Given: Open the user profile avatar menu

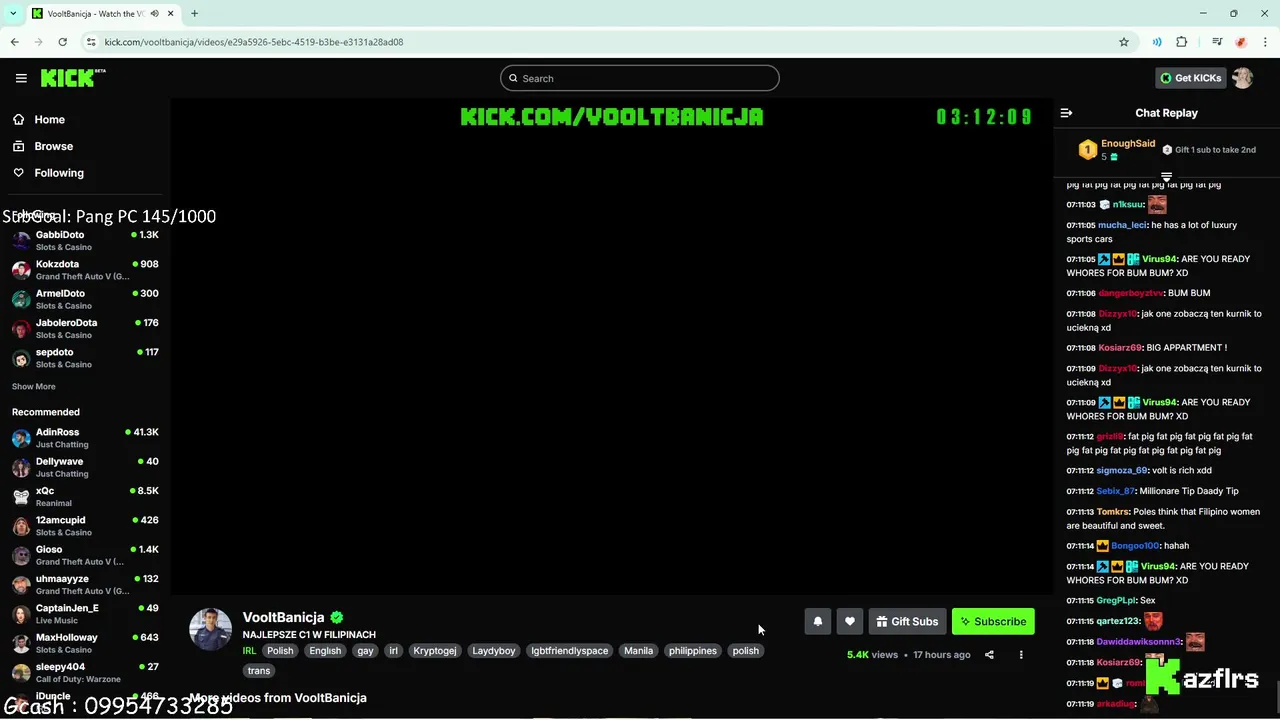Looking at the screenshot, I should coord(1242,78).
